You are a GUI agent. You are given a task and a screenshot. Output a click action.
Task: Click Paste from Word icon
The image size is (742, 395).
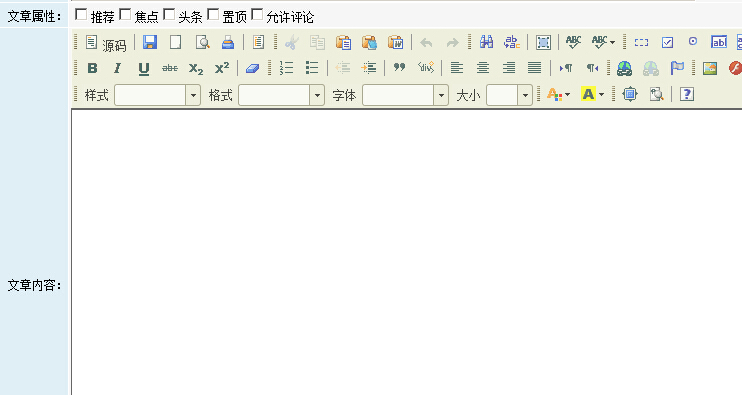coord(396,42)
